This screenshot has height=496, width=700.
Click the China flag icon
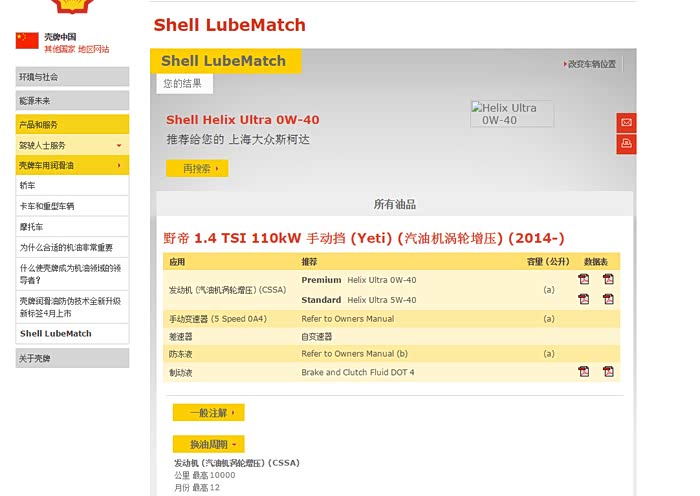coord(27,41)
